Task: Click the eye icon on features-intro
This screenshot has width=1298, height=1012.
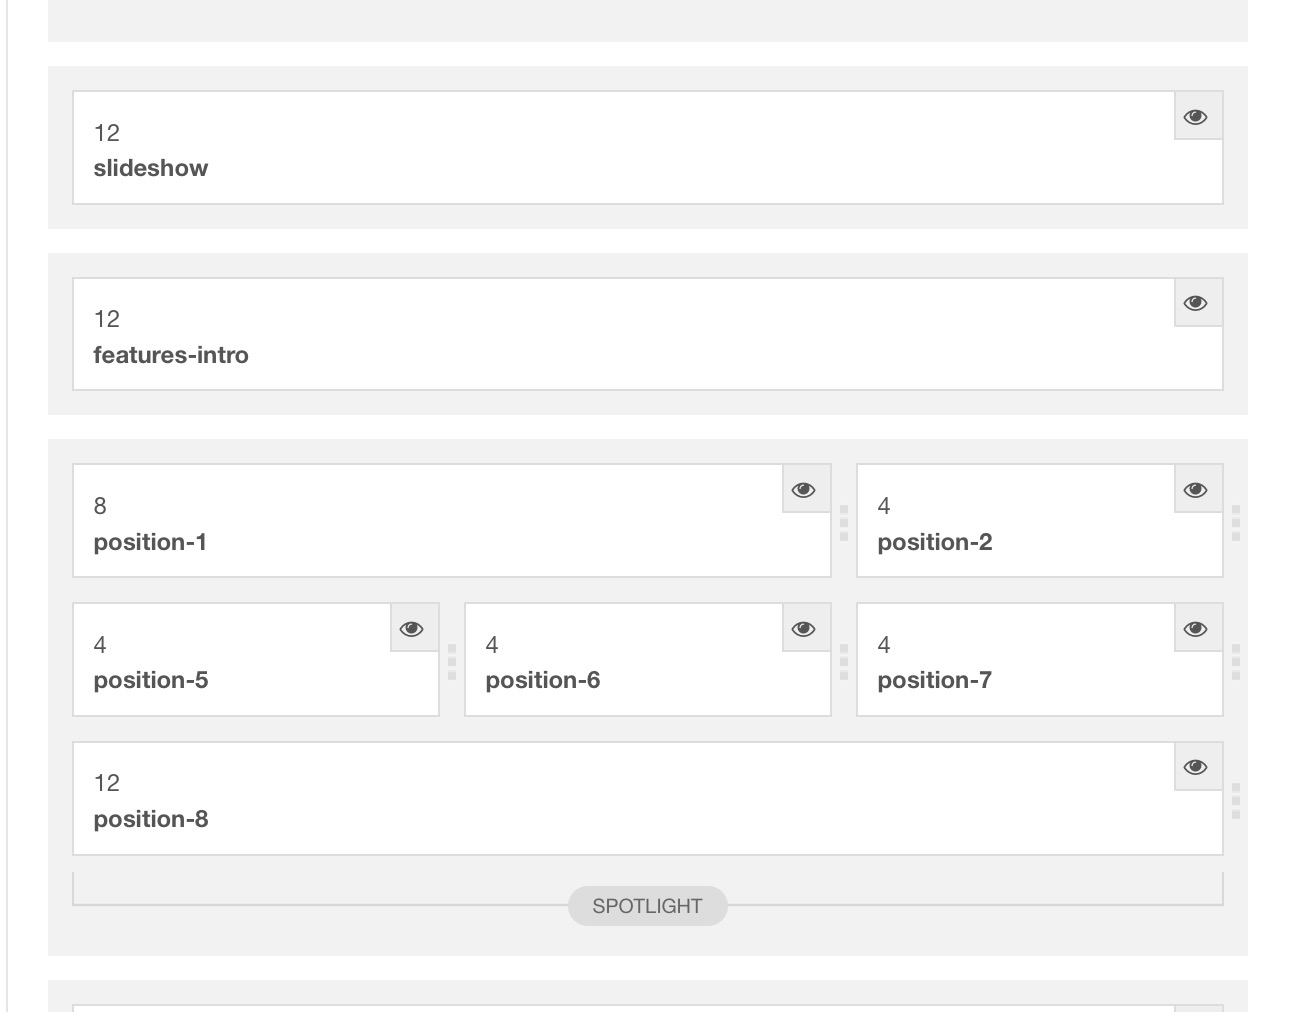Action: pos(1197,302)
